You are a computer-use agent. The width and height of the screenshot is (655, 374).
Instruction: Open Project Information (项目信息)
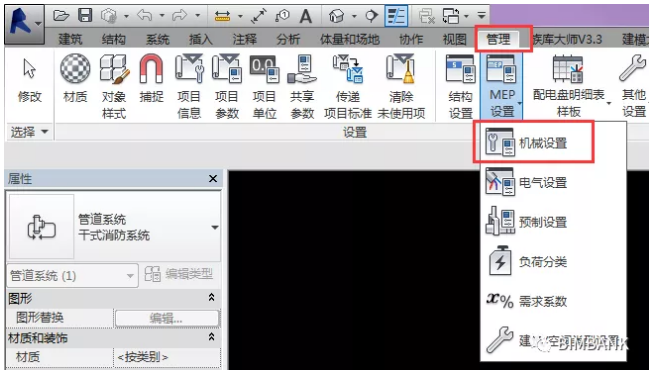189,87
